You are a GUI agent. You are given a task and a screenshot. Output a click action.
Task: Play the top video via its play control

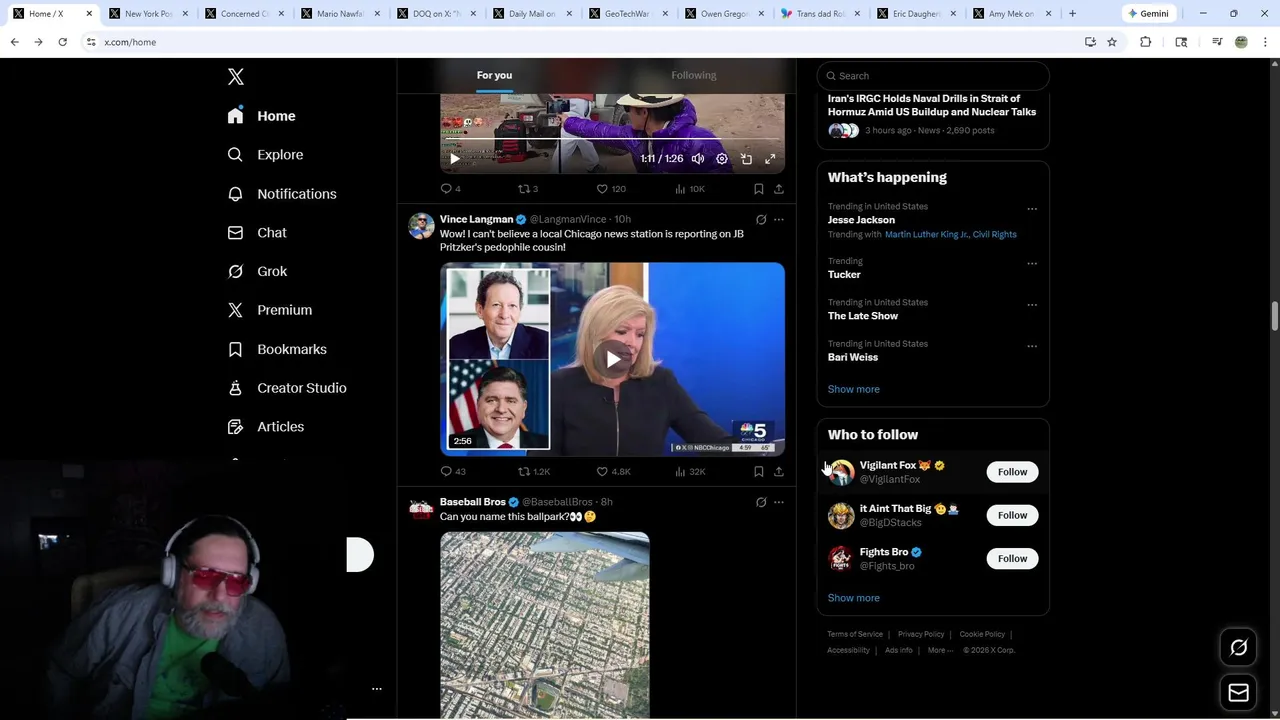[455, 159]
